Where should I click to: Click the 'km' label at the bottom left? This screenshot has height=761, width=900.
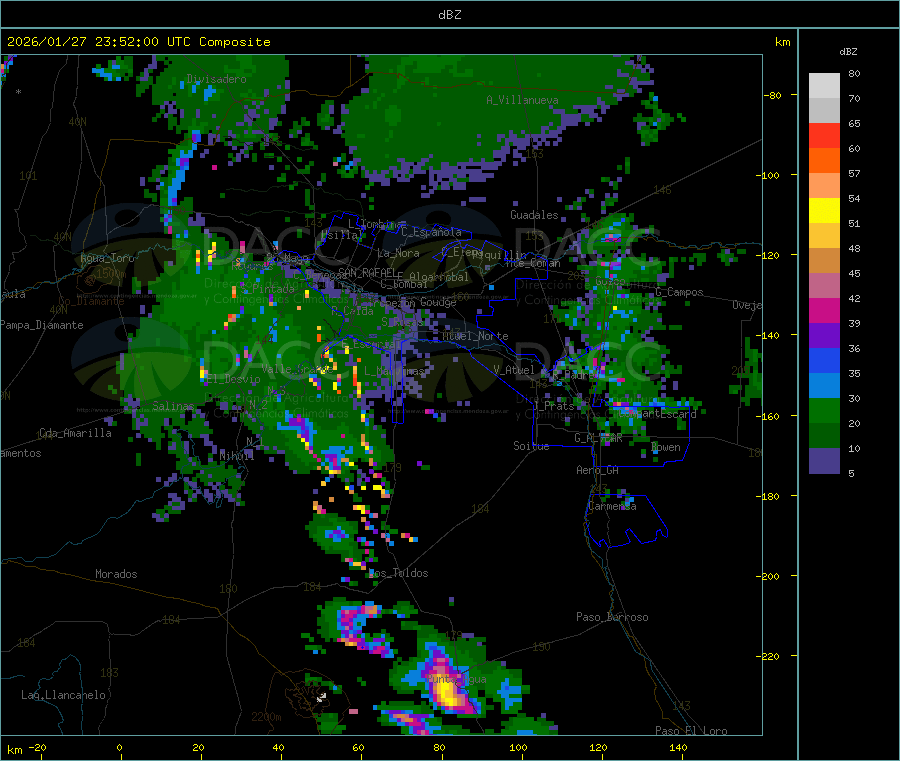click(14, 750)
